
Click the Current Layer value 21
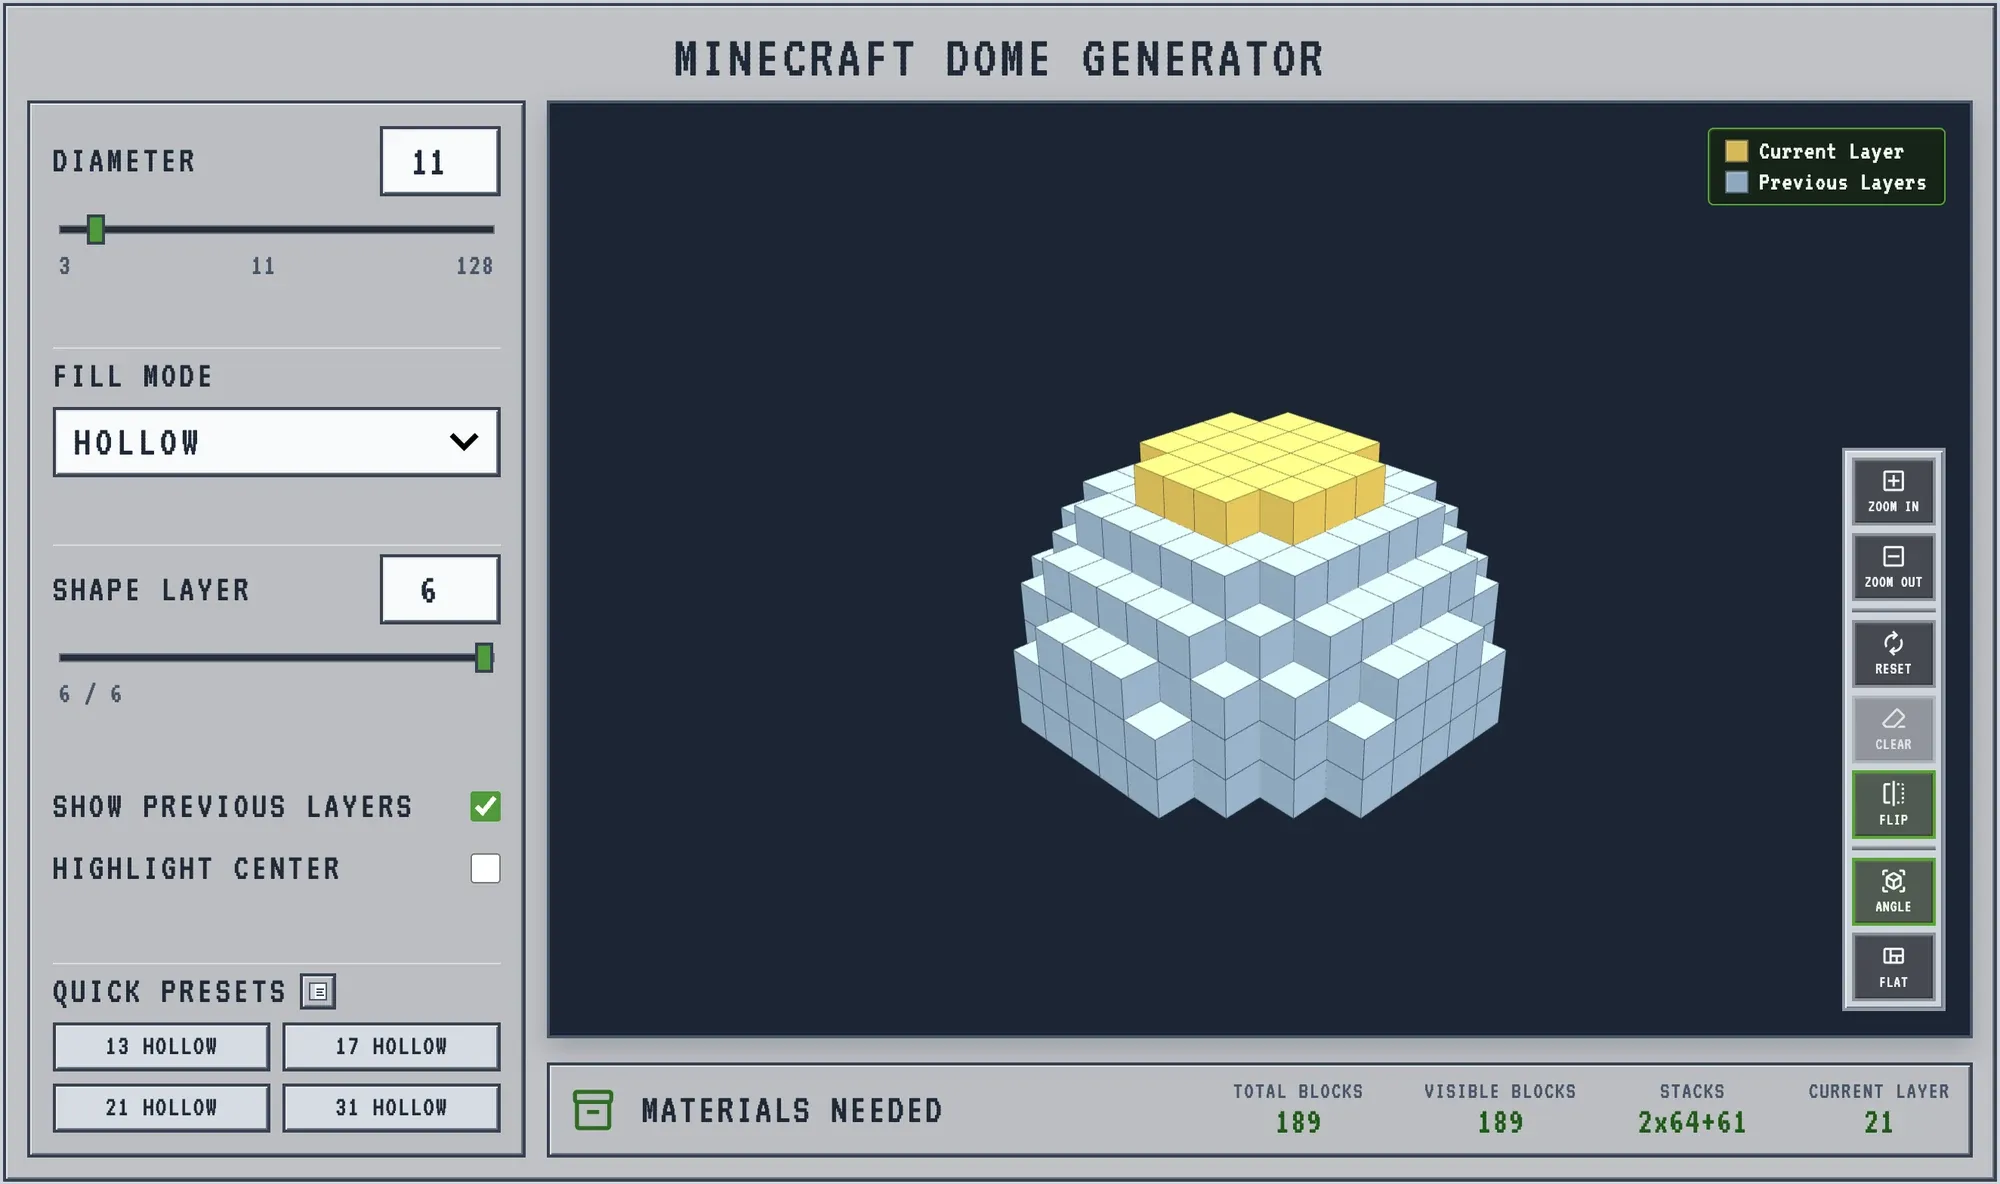click(1879, 1123)
